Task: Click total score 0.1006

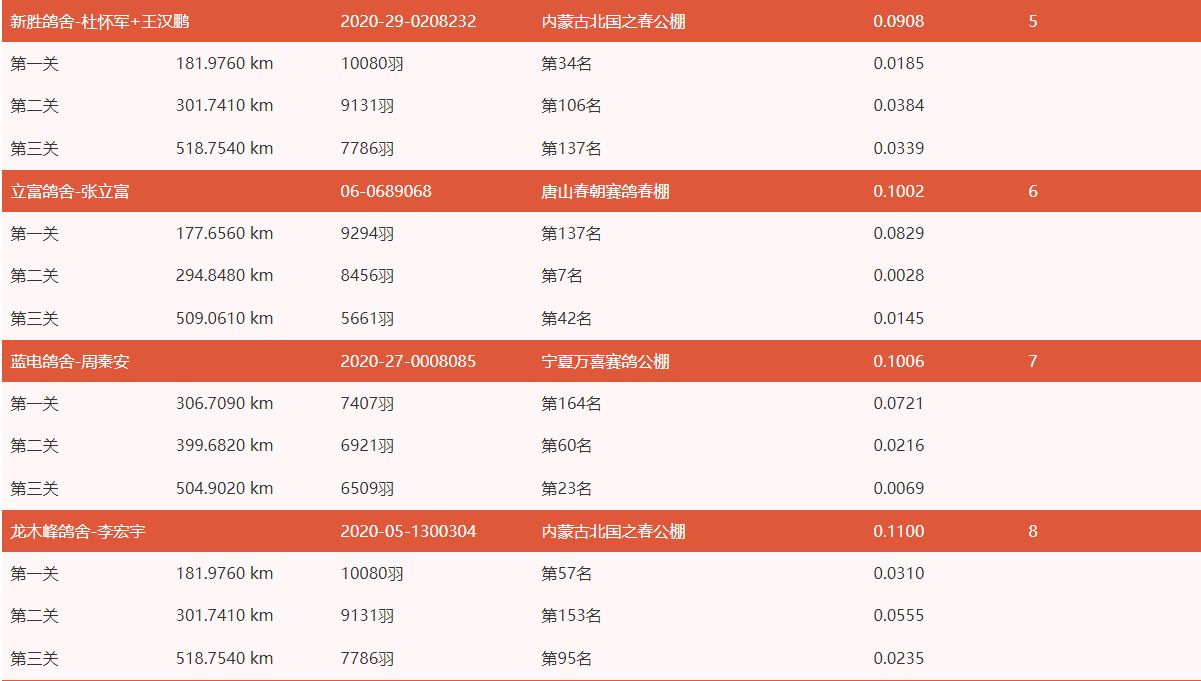Action: coord(899,361)
